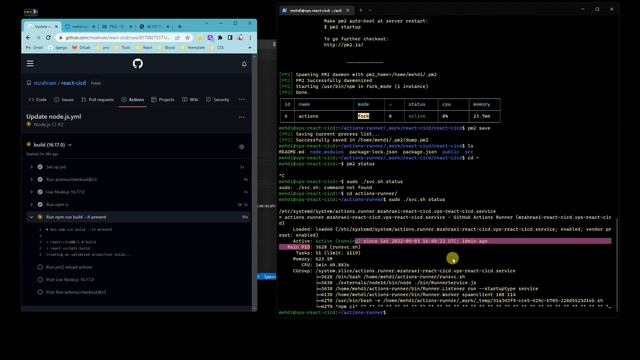This screenshot has width=640, height=360.
Task: Open the Gmail bookmark
Action: 35,48
